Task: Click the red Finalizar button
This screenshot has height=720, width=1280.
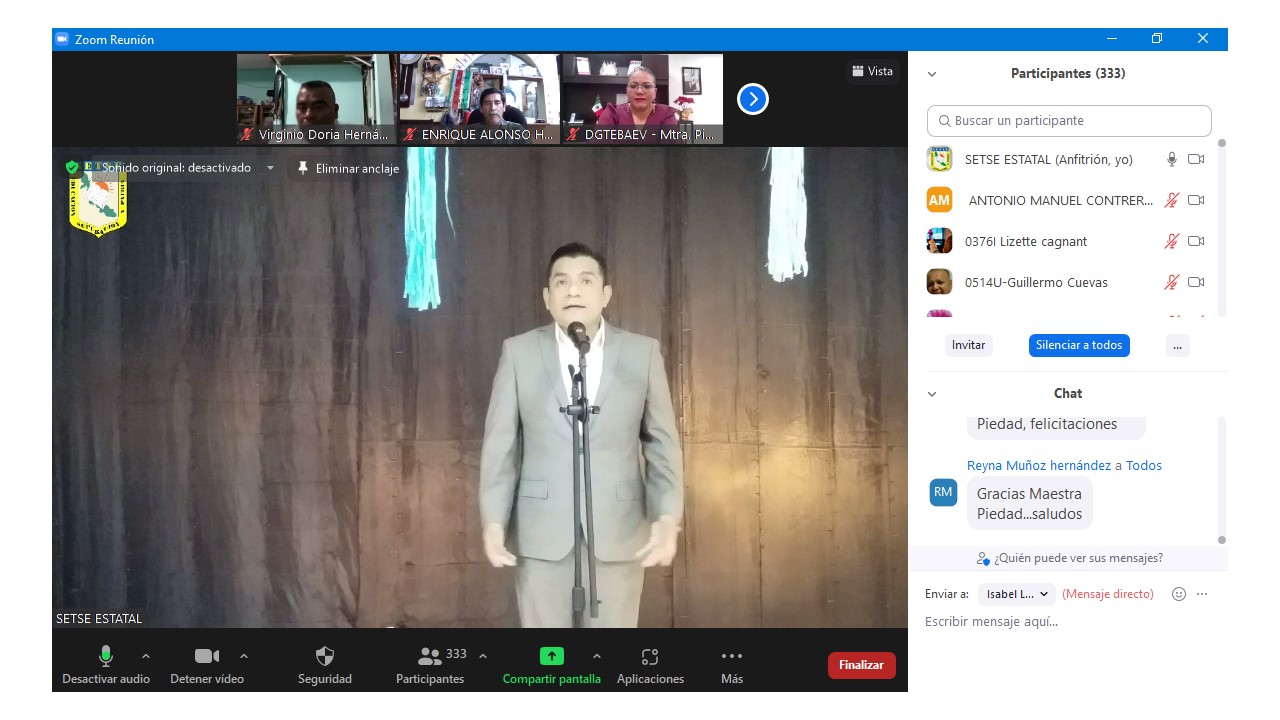Action: click(x=861, y=665)
